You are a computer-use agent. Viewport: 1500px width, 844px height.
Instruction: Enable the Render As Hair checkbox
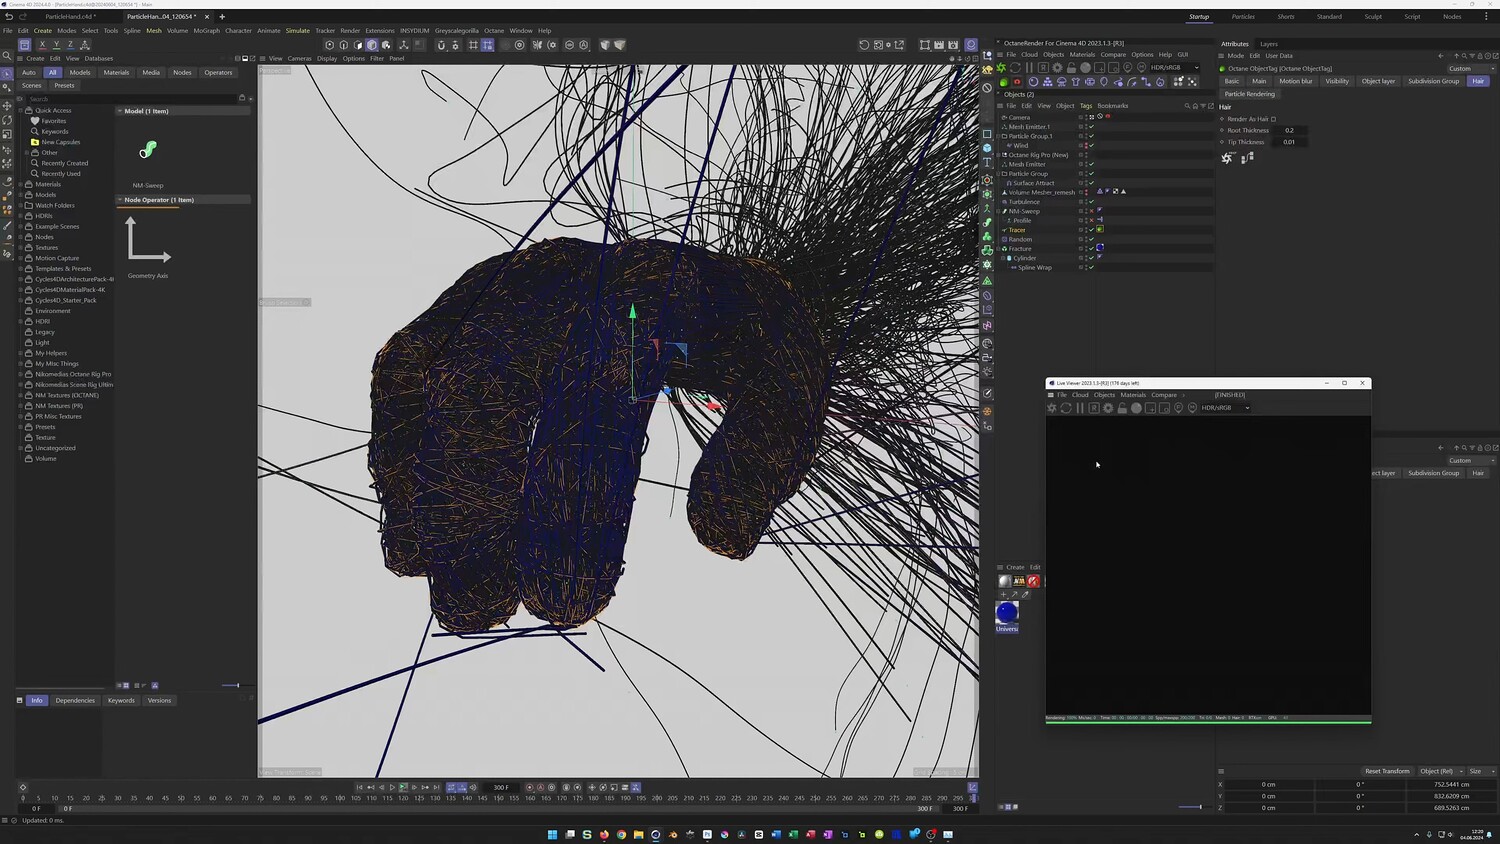tap(1273, 119)
